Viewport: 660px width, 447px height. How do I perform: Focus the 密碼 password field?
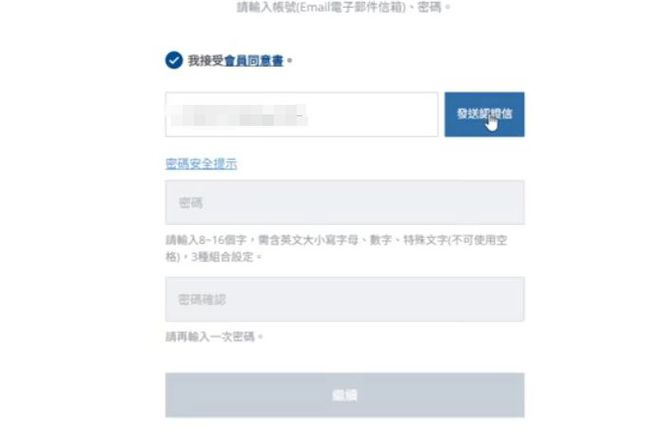[345, 202]
